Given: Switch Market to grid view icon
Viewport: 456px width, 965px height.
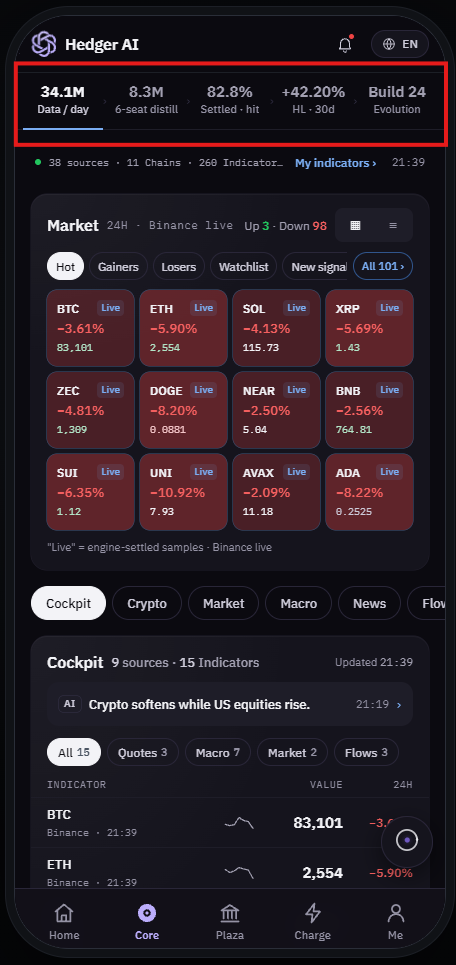Looking at the screenshot, I should click(x=355, y=225).
